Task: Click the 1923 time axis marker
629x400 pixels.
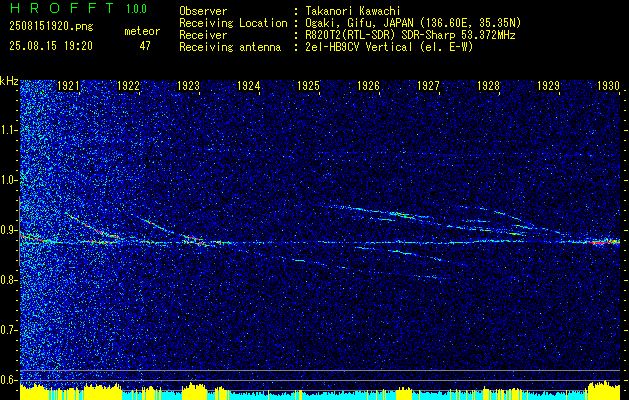Action: coord(189,86)
